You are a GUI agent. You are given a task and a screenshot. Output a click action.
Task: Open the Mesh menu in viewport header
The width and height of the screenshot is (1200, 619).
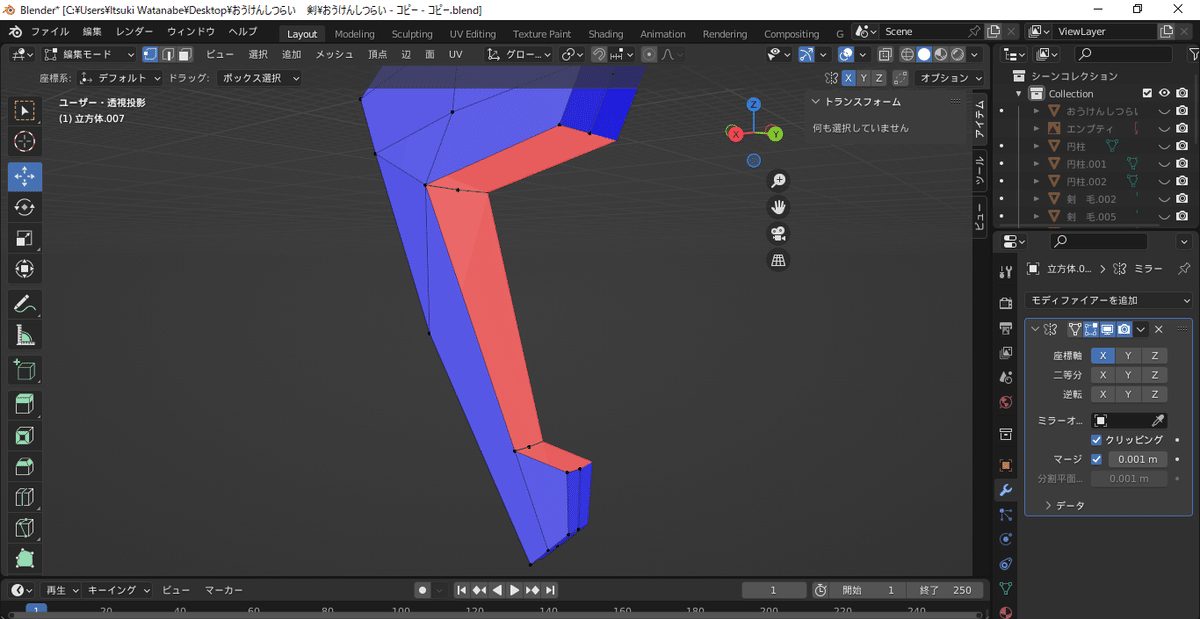click(334, 54)
